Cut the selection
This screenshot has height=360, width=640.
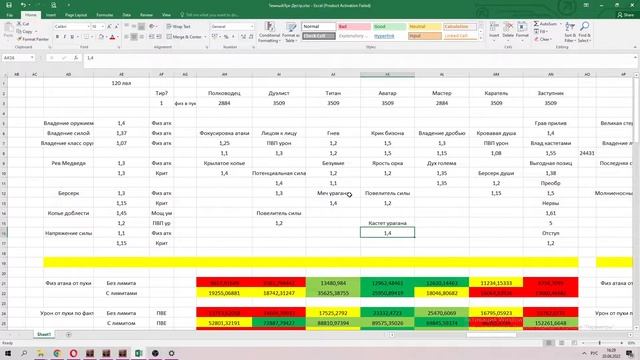tap(23, 24)
